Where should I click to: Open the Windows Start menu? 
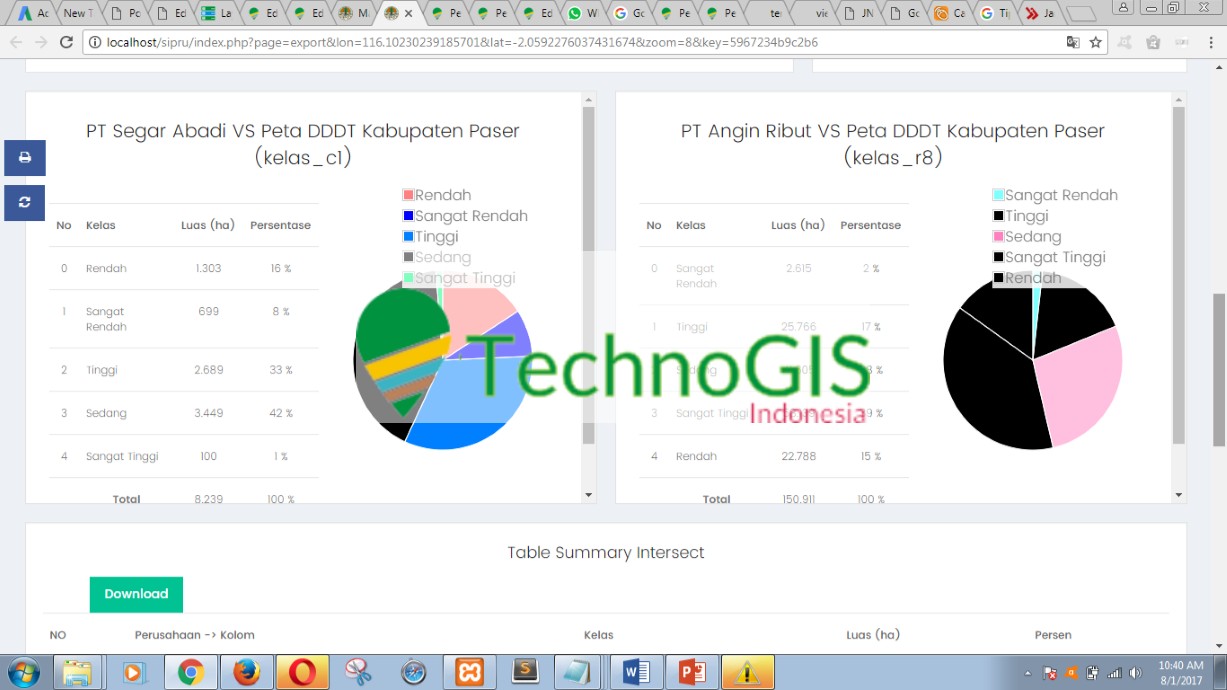click(23, 672)
